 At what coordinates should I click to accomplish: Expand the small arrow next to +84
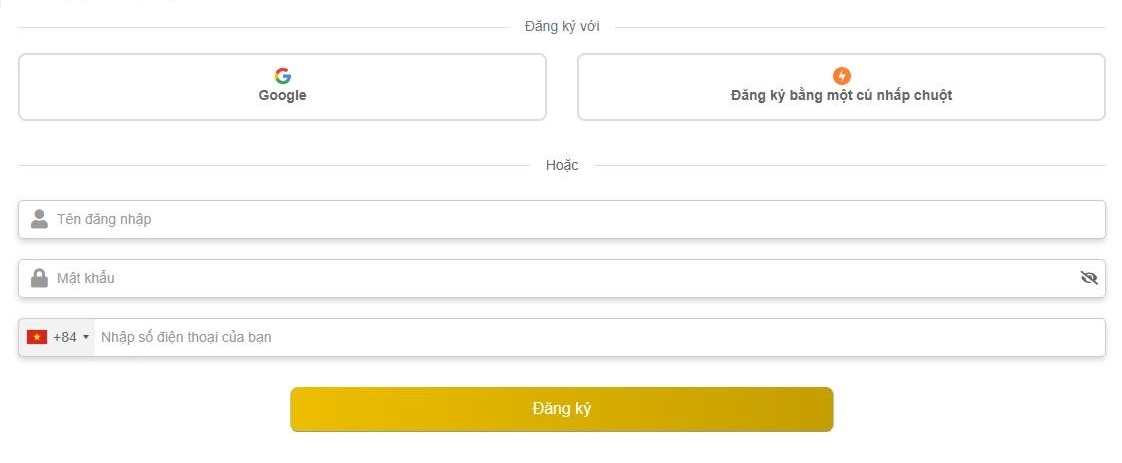pos(86,338)
